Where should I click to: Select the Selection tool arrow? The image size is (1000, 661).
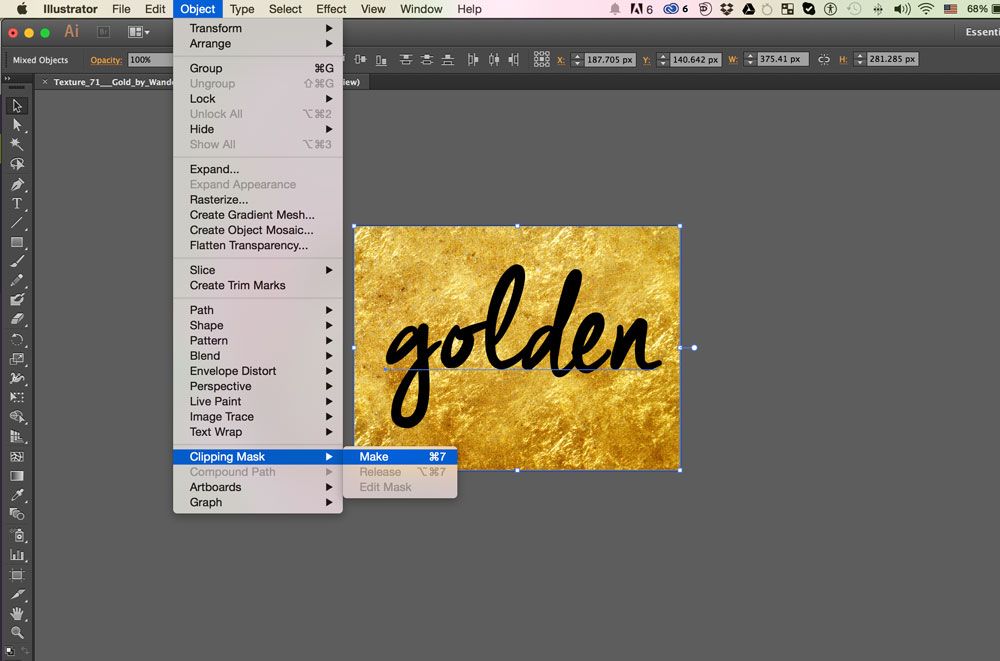17,106
